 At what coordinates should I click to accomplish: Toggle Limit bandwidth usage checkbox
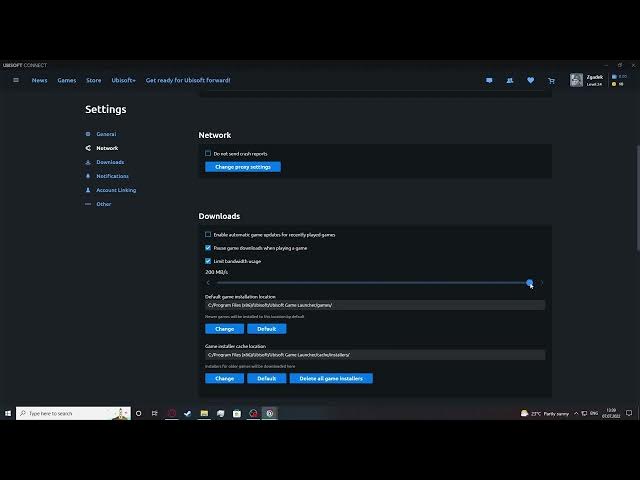(208, 261)
